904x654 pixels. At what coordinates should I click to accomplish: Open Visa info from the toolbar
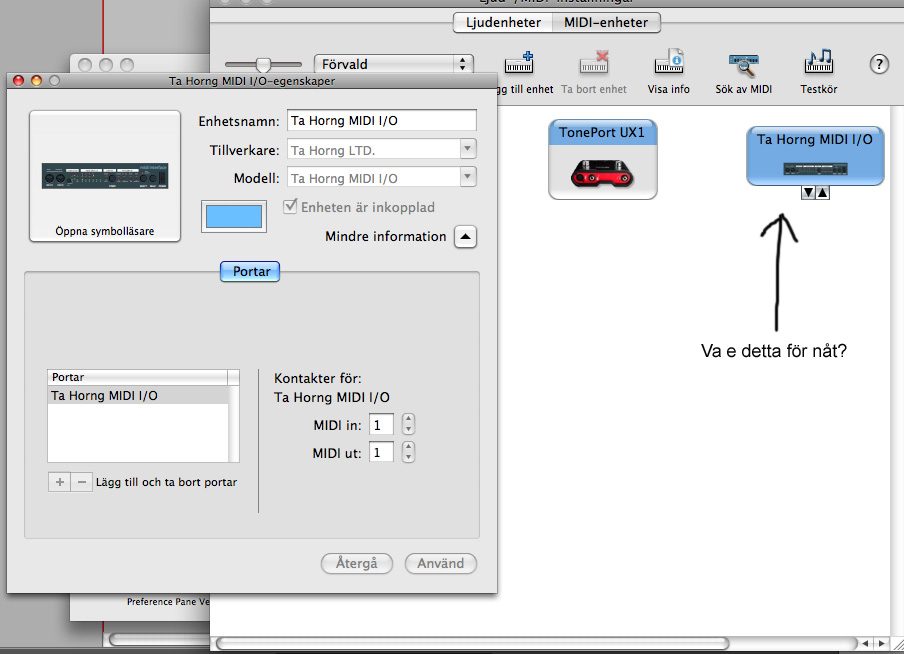pos(669,62)
